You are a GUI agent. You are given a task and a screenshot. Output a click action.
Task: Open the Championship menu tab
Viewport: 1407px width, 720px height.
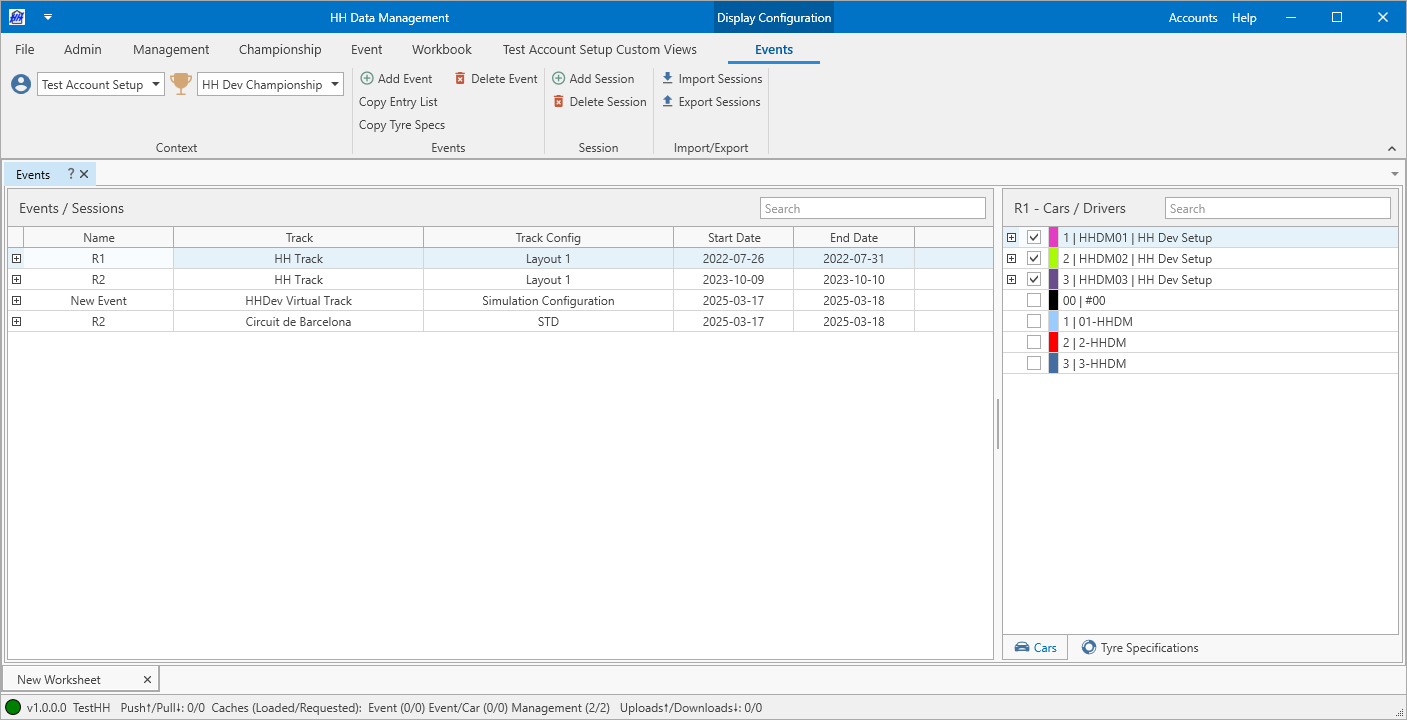[280, 50]
